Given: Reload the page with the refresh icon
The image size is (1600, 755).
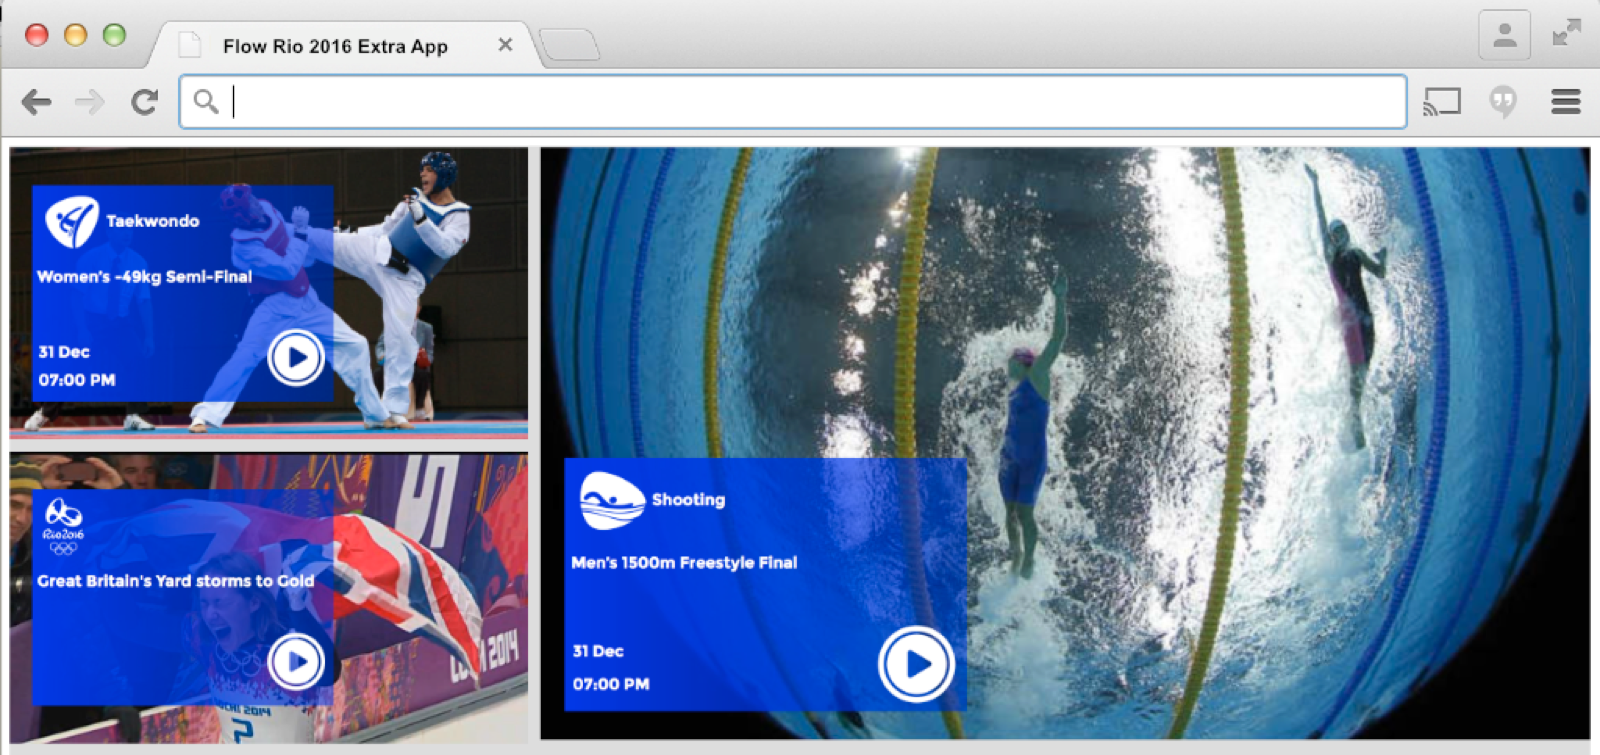Looking at the screenshot, I should tap(145, 101).
